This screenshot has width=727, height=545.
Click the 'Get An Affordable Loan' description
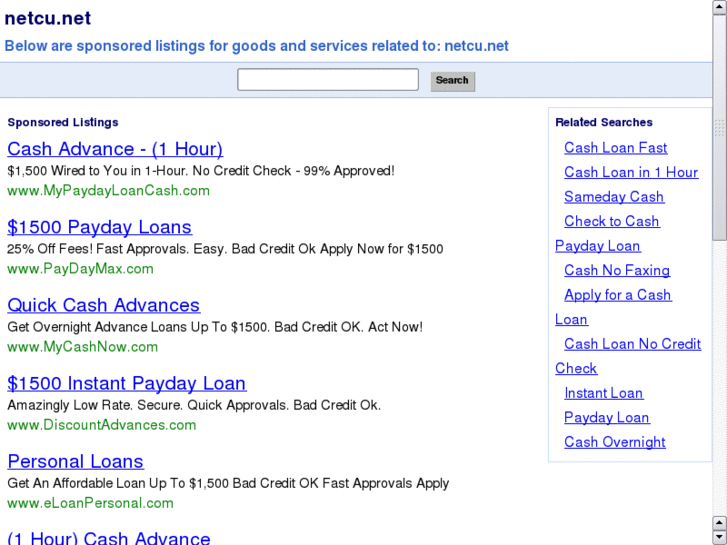pyautogui.click(x=228, y=483)
